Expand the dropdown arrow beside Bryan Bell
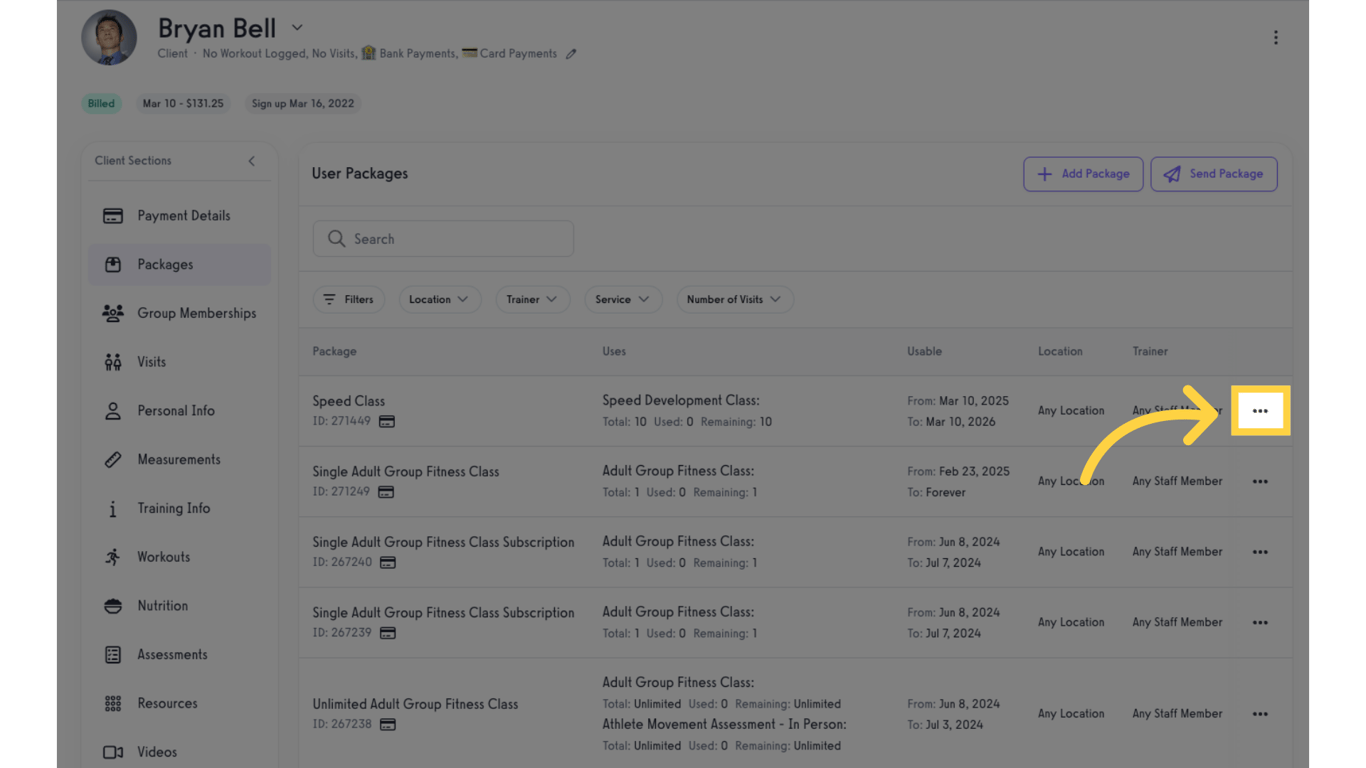1366x768 pixels. point(297,28)
